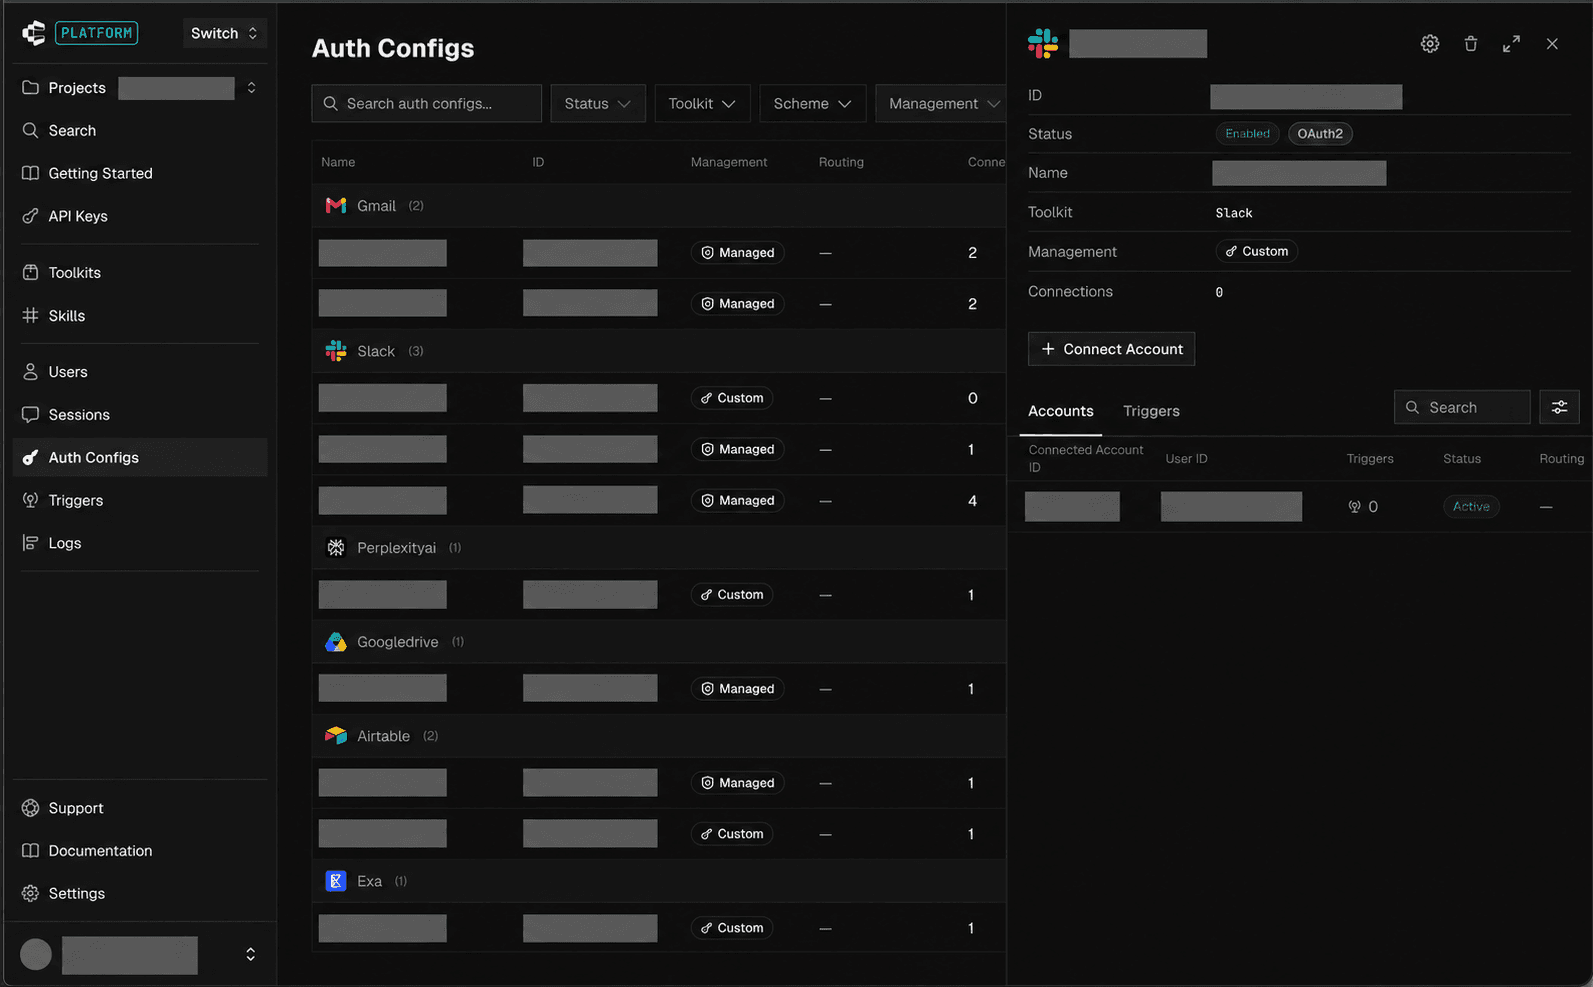The image size is (1593, 987).
Task: Click the Gmail logo in group header
Action: point(336,206)
